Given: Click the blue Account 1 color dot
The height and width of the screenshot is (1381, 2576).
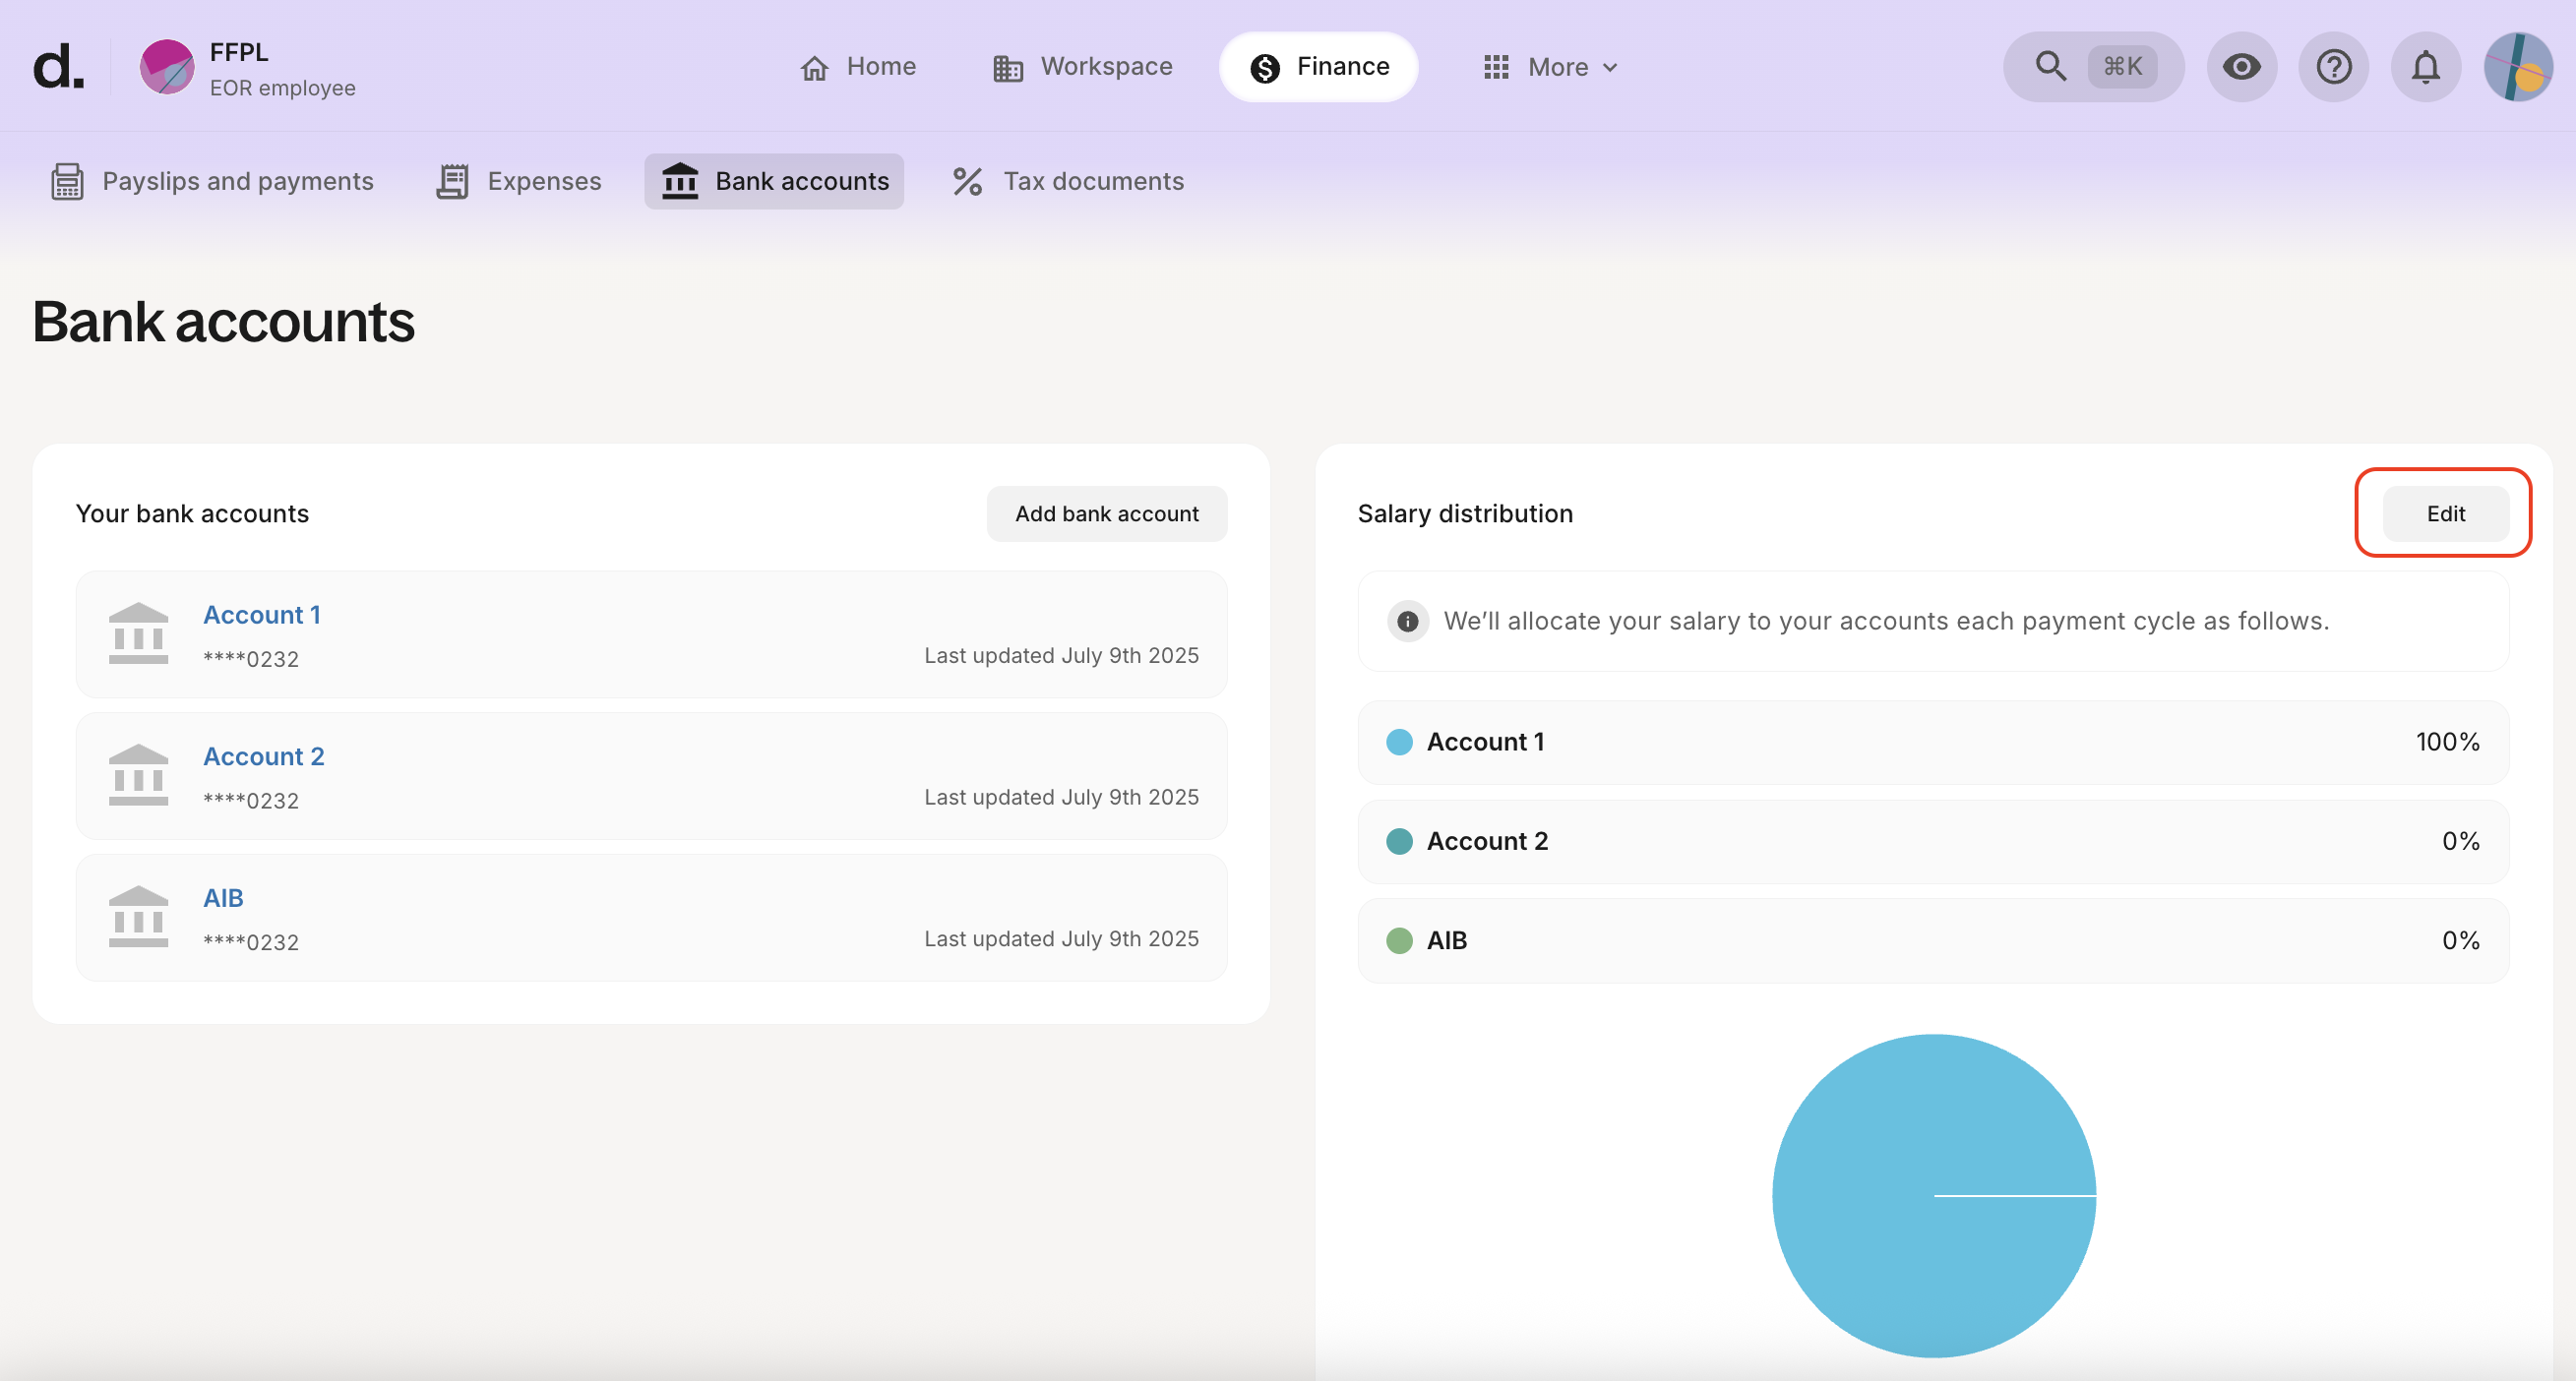Looking at the screenshot, I should (x=1399, y=742).
